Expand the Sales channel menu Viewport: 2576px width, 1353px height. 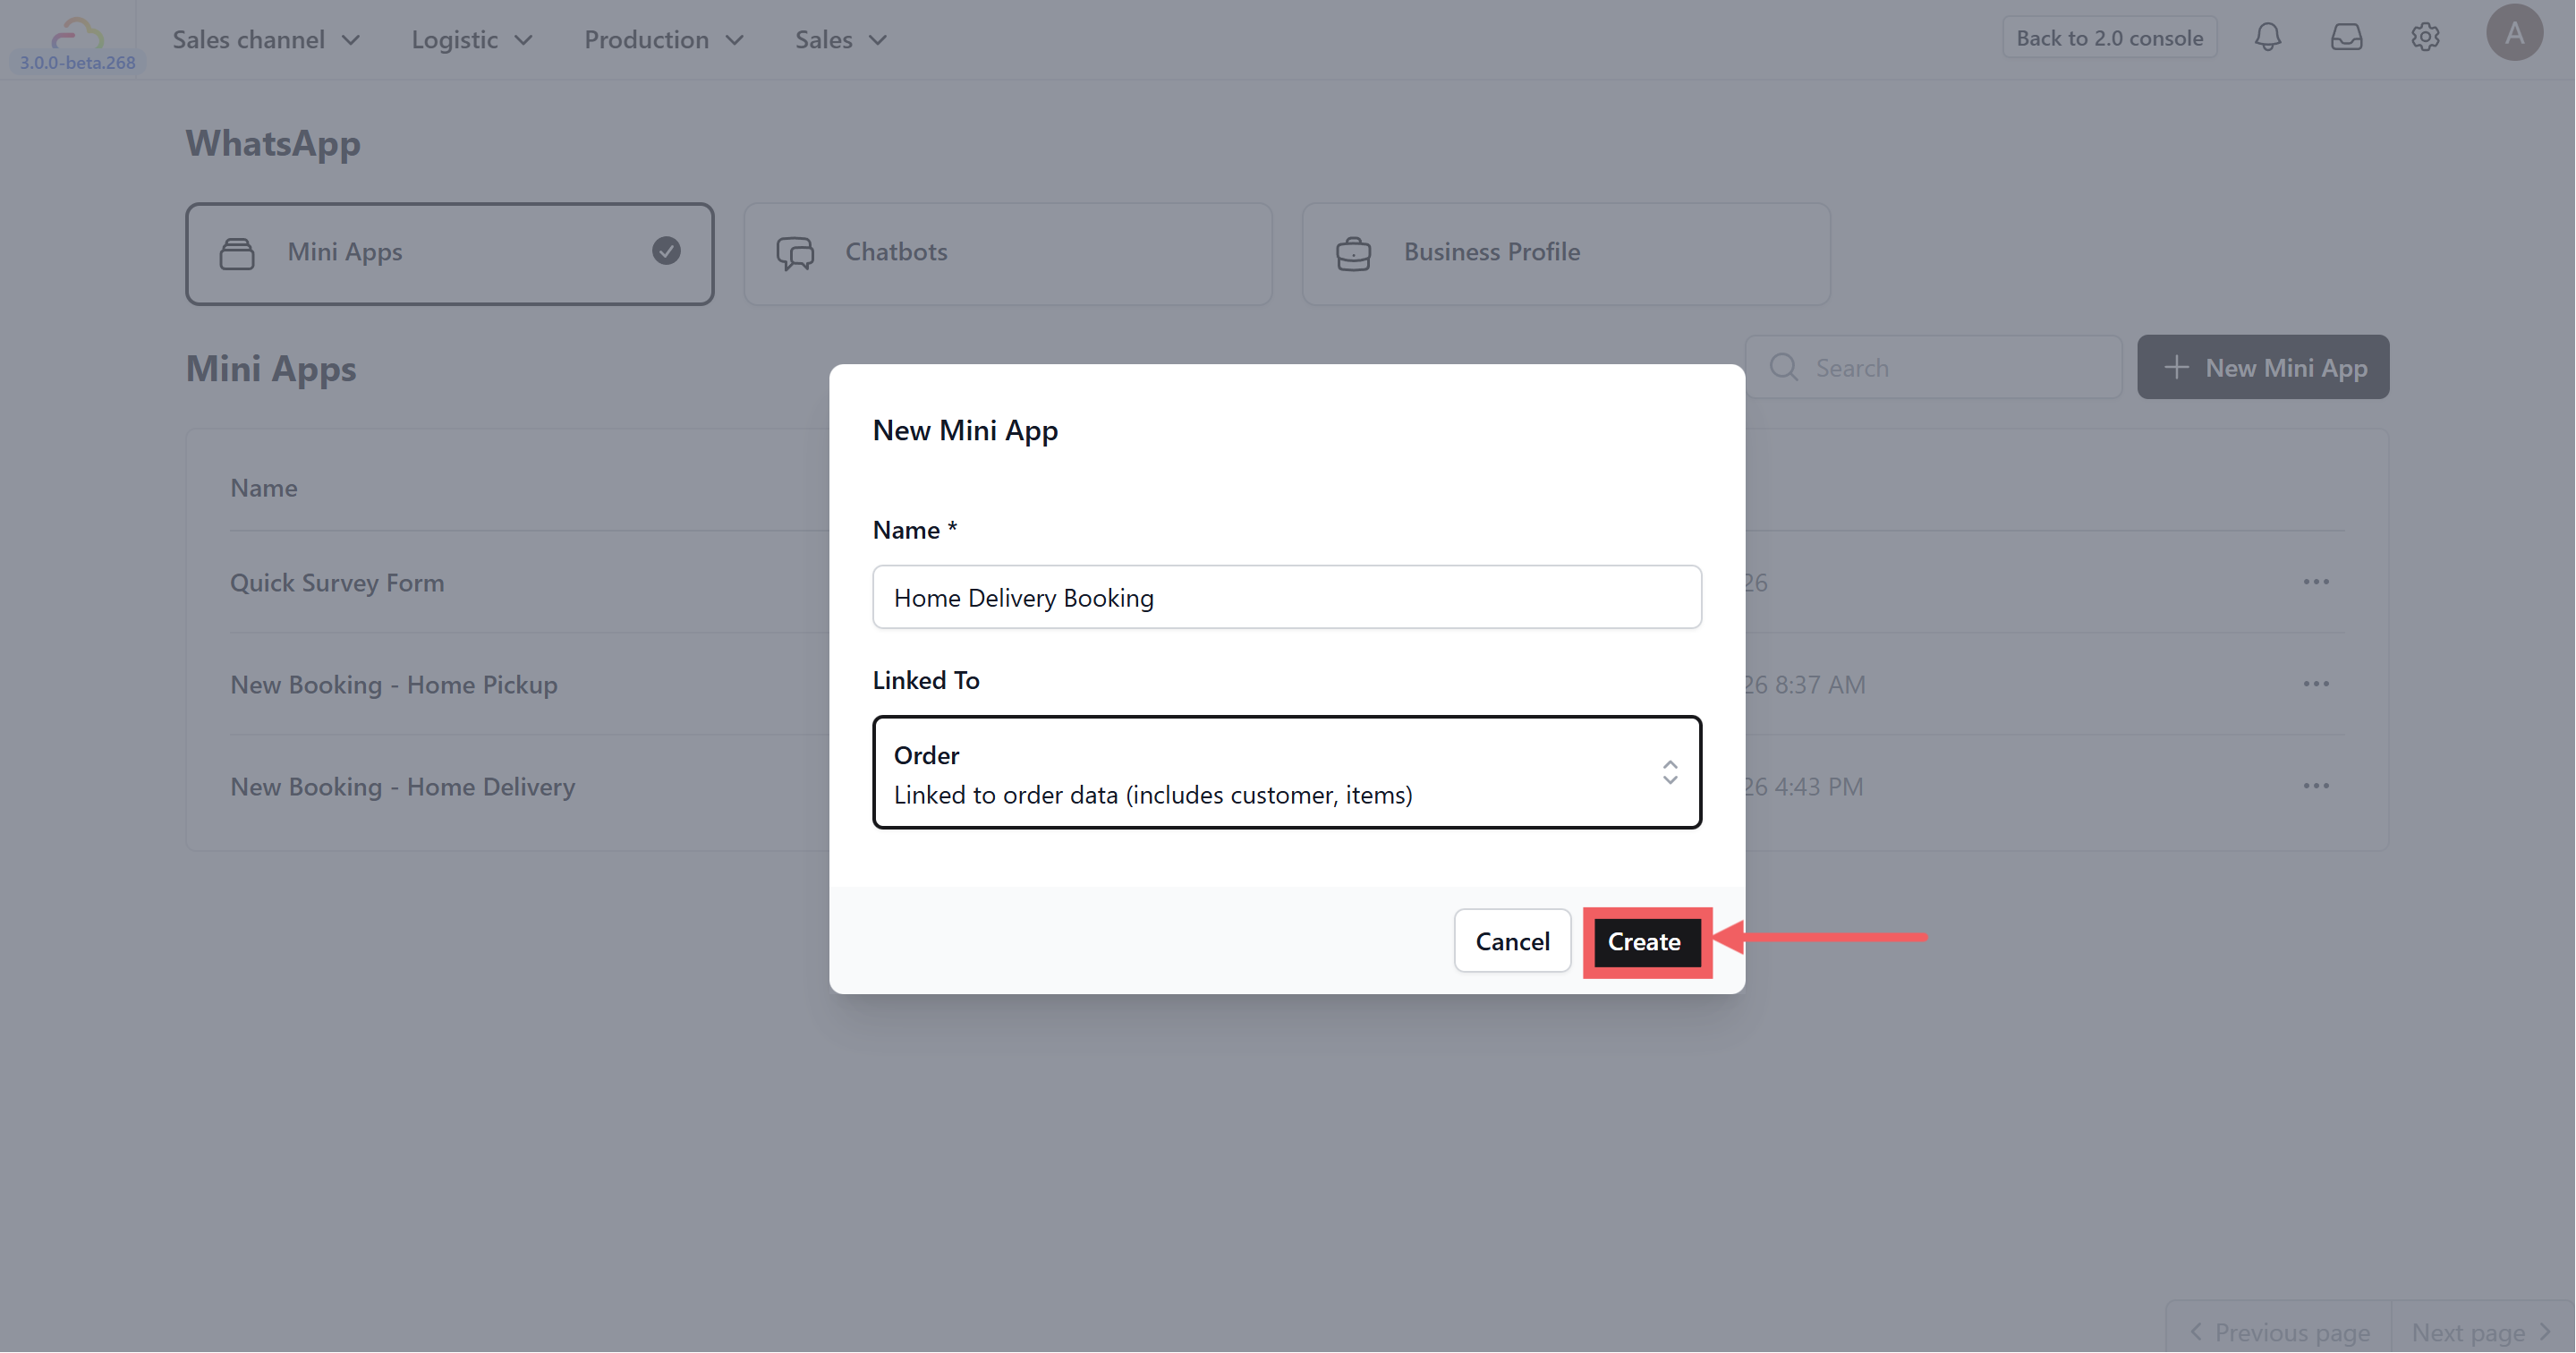(x=266, y=39)
